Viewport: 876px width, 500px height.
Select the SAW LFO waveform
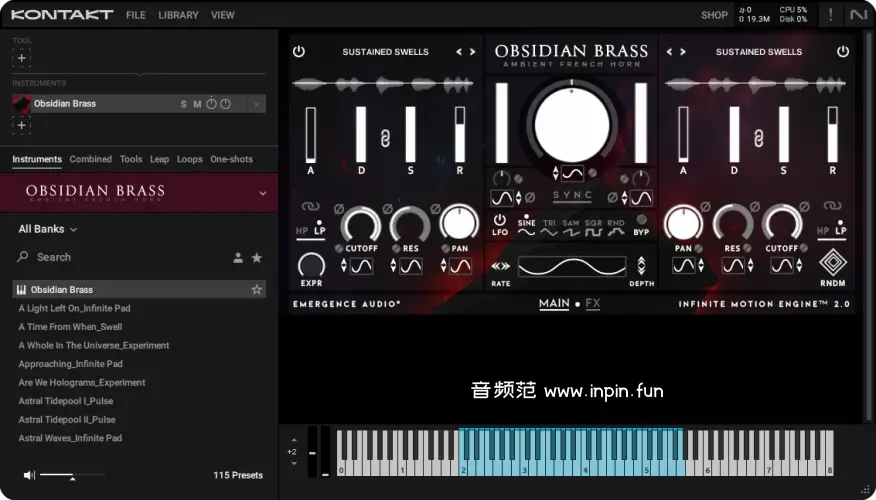571,227
